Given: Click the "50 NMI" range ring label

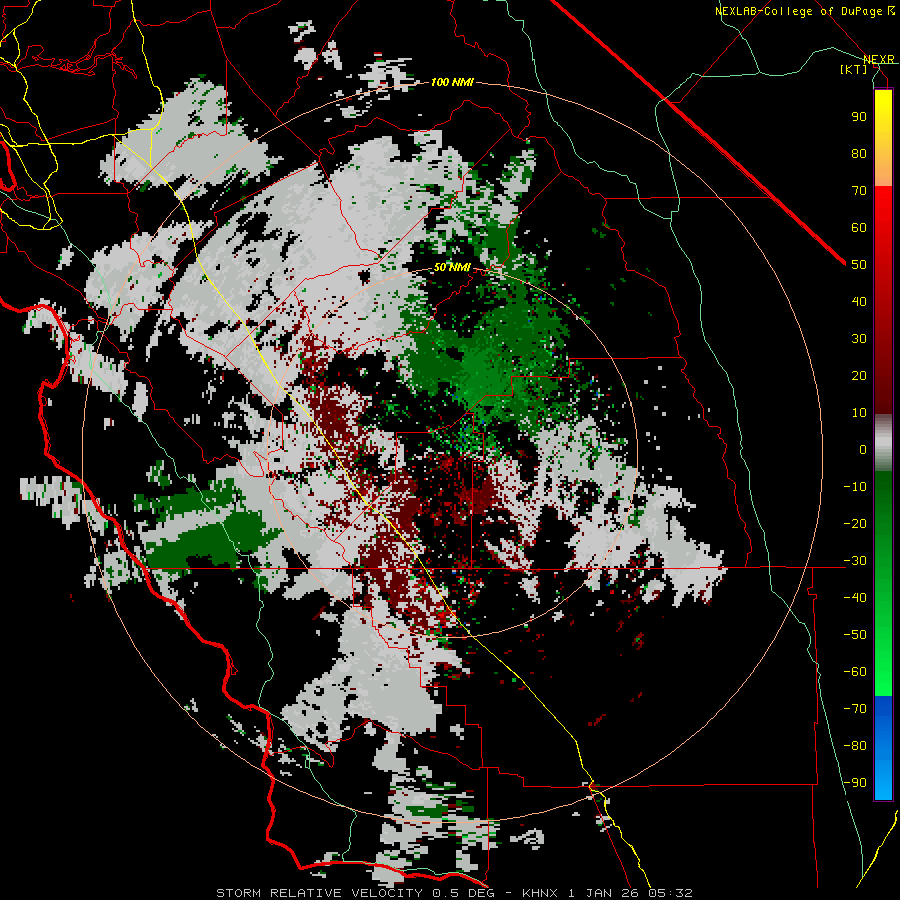Looking at the screenshot, I should click(x=452, y=267).
